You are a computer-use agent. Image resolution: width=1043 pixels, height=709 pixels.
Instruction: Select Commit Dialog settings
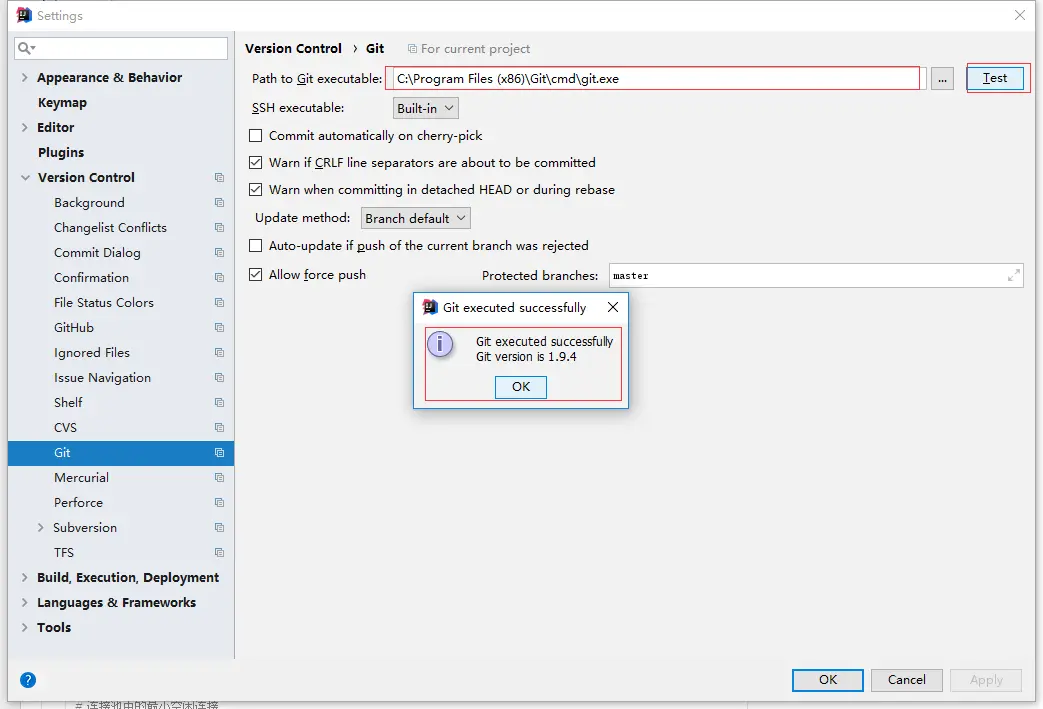97,253
